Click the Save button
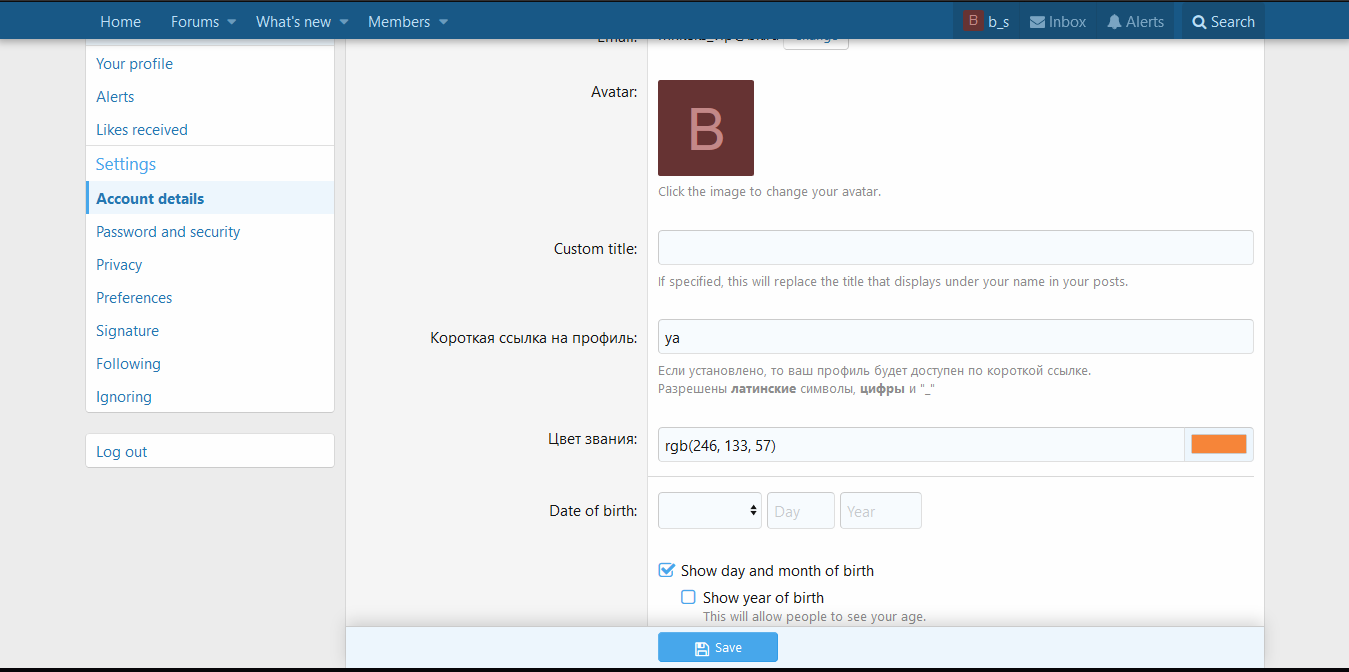Screen dimensions: 1349x672 pos(717,647)
